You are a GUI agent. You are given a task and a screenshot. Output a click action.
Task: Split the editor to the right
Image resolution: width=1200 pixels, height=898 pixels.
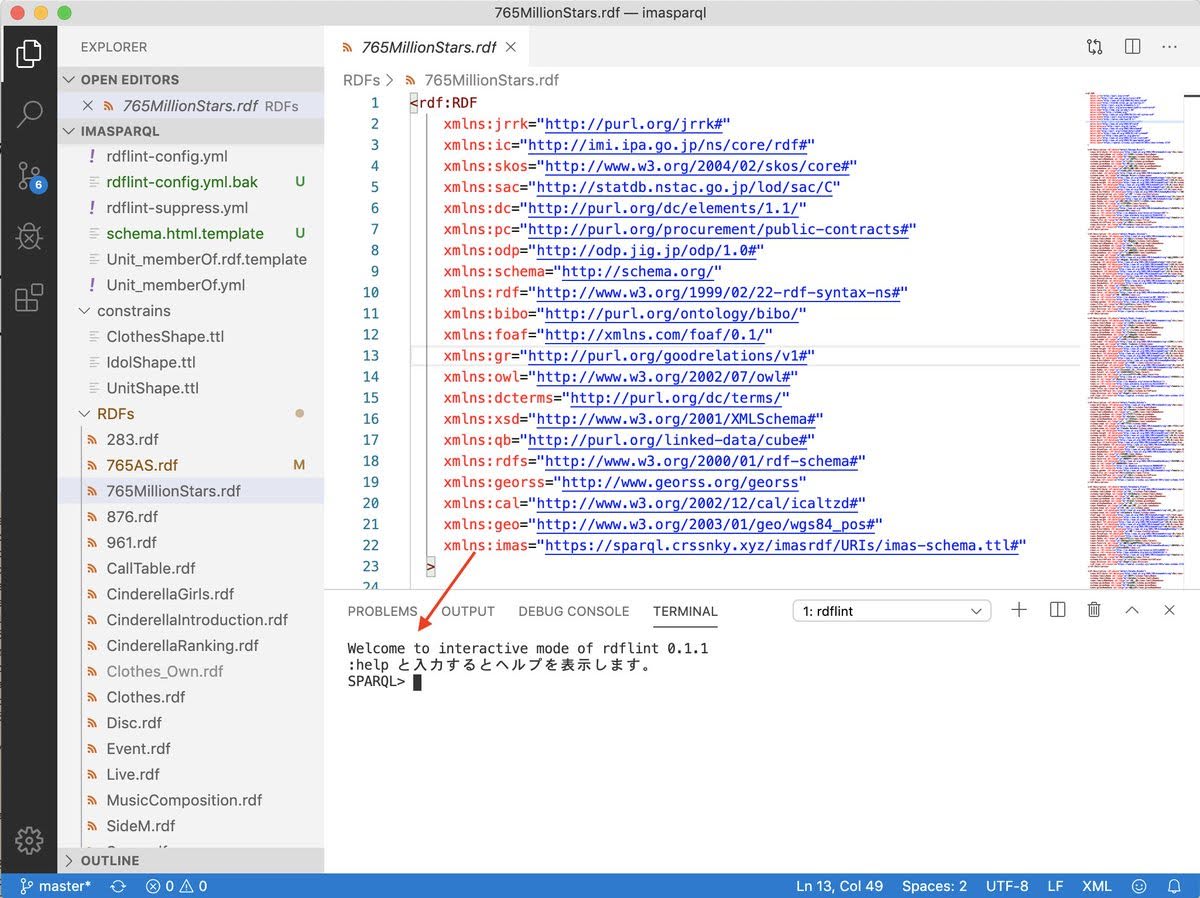(x=1132, y=47)
